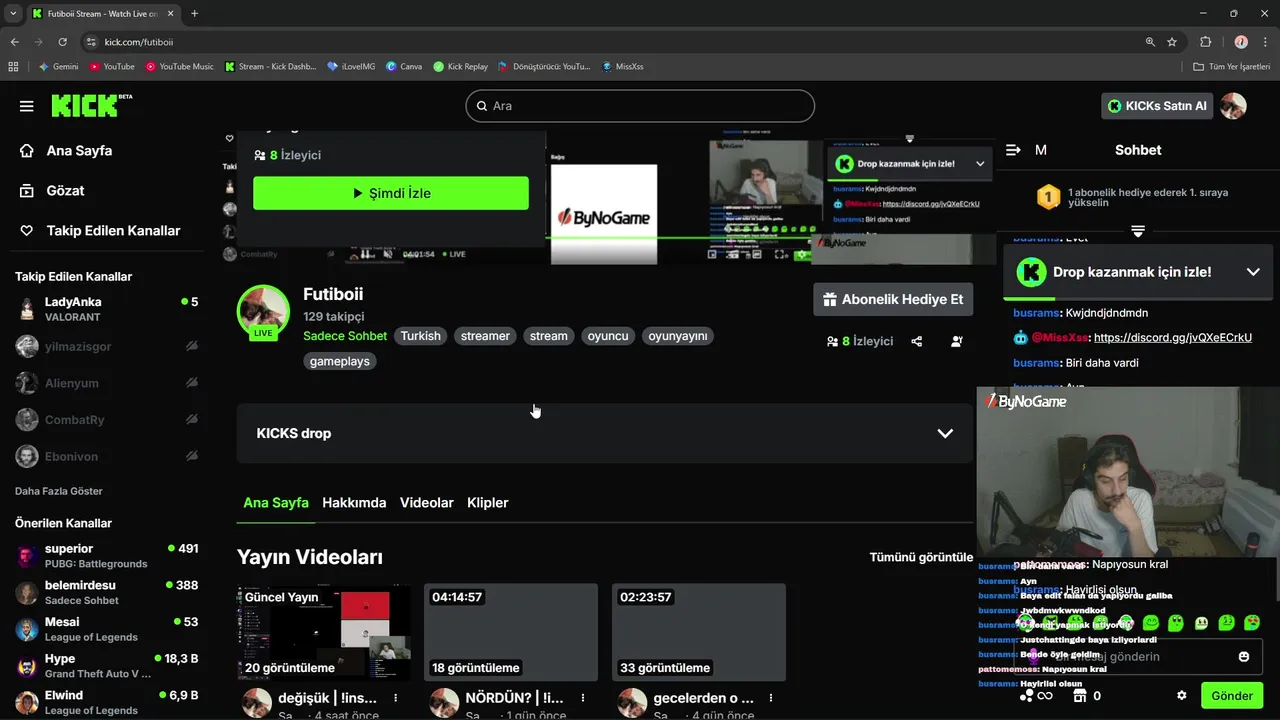Switch to the Videolar tab
1280x720 pixels.
click(x=427, y=503)
